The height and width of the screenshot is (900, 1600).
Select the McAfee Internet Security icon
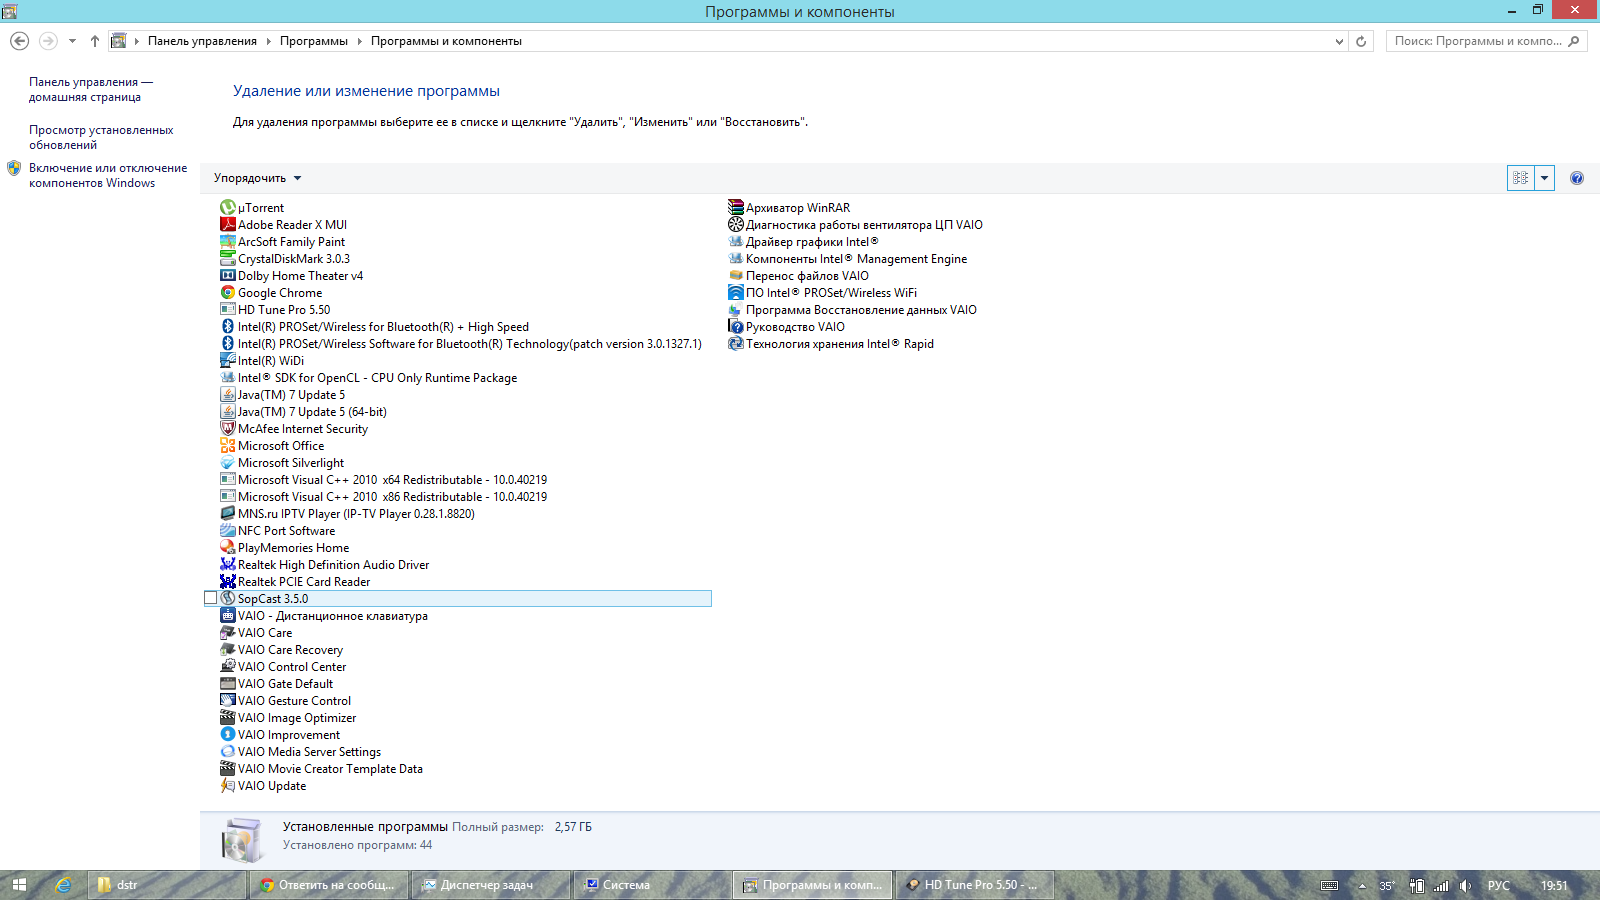click(227, 429)
